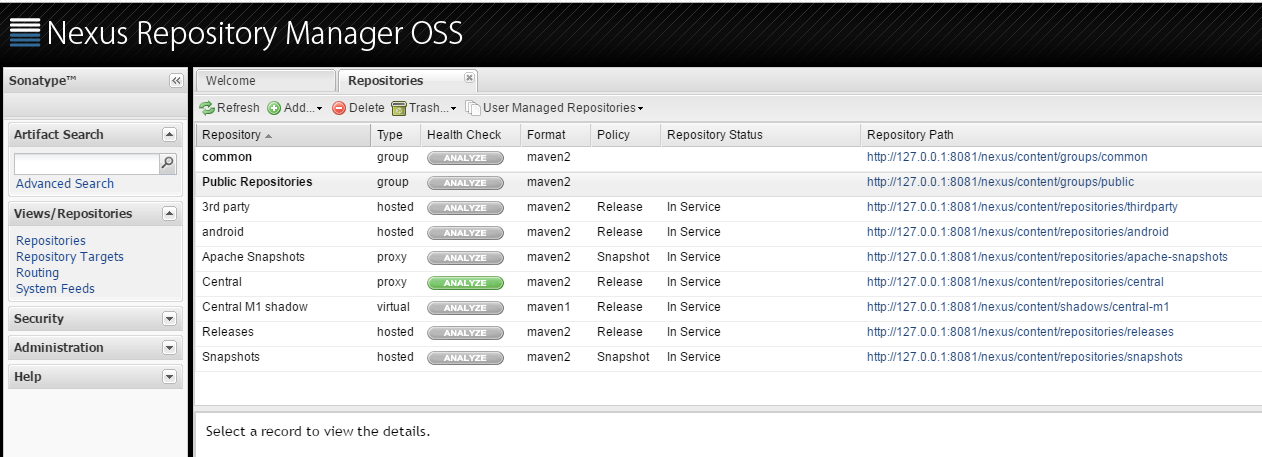Expand the Security section
This screenshot has width=1262, height=457.
pyautogui.click(x=169, y=319)
